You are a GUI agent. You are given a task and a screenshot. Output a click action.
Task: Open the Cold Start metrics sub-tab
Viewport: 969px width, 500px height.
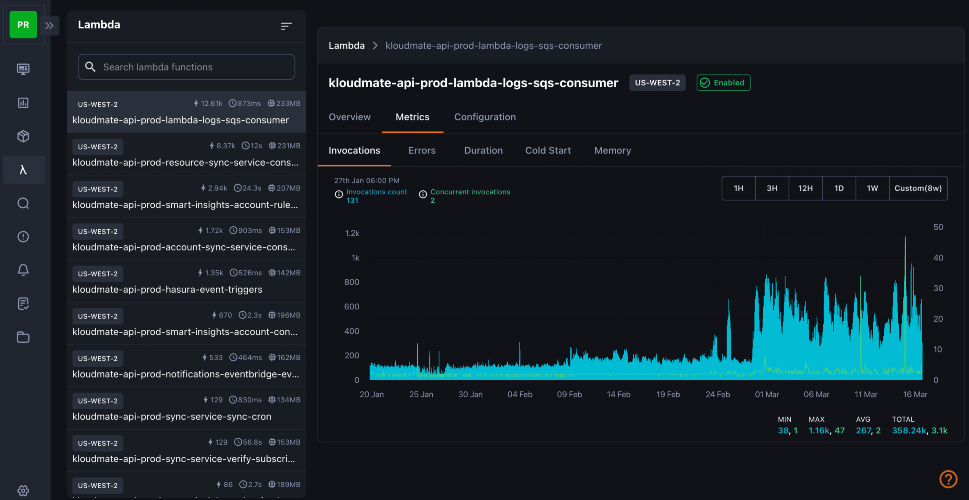click(x=548, y=150)
